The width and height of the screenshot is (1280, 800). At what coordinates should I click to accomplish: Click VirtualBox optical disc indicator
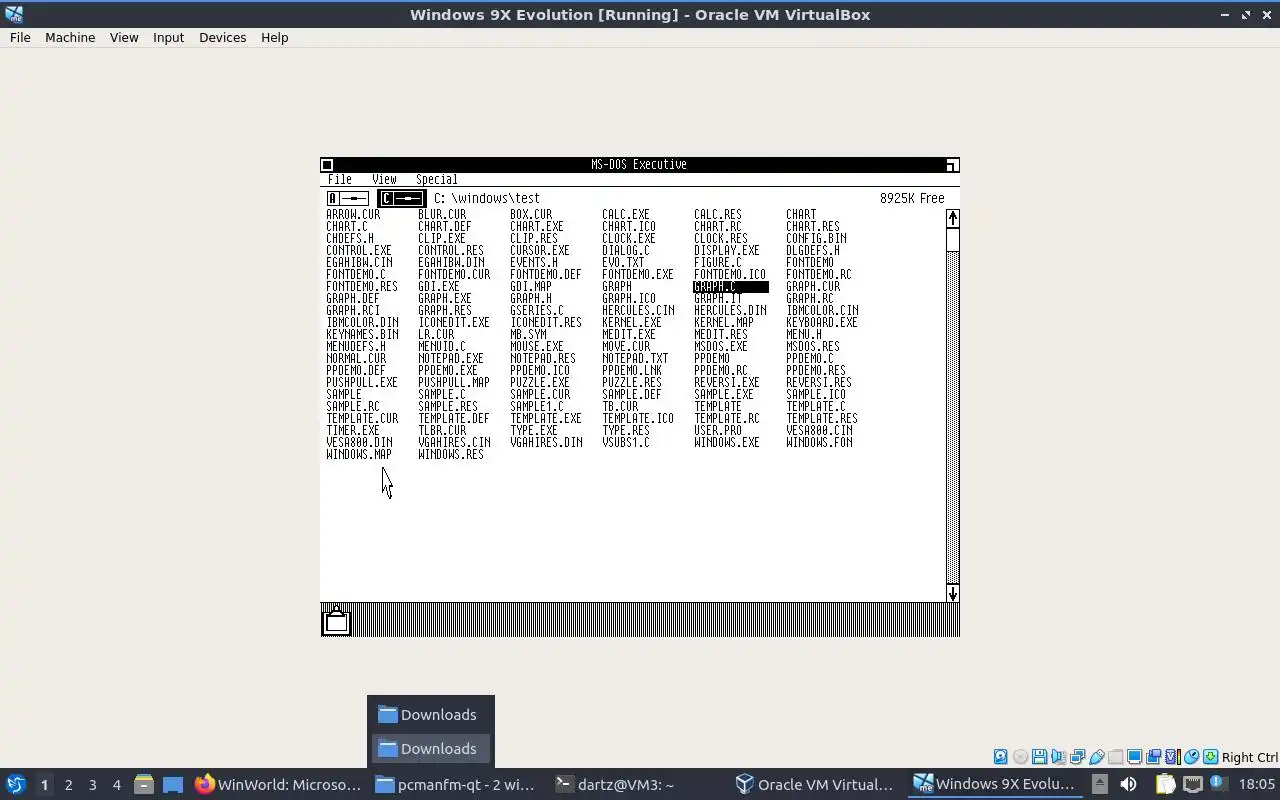1020,757
